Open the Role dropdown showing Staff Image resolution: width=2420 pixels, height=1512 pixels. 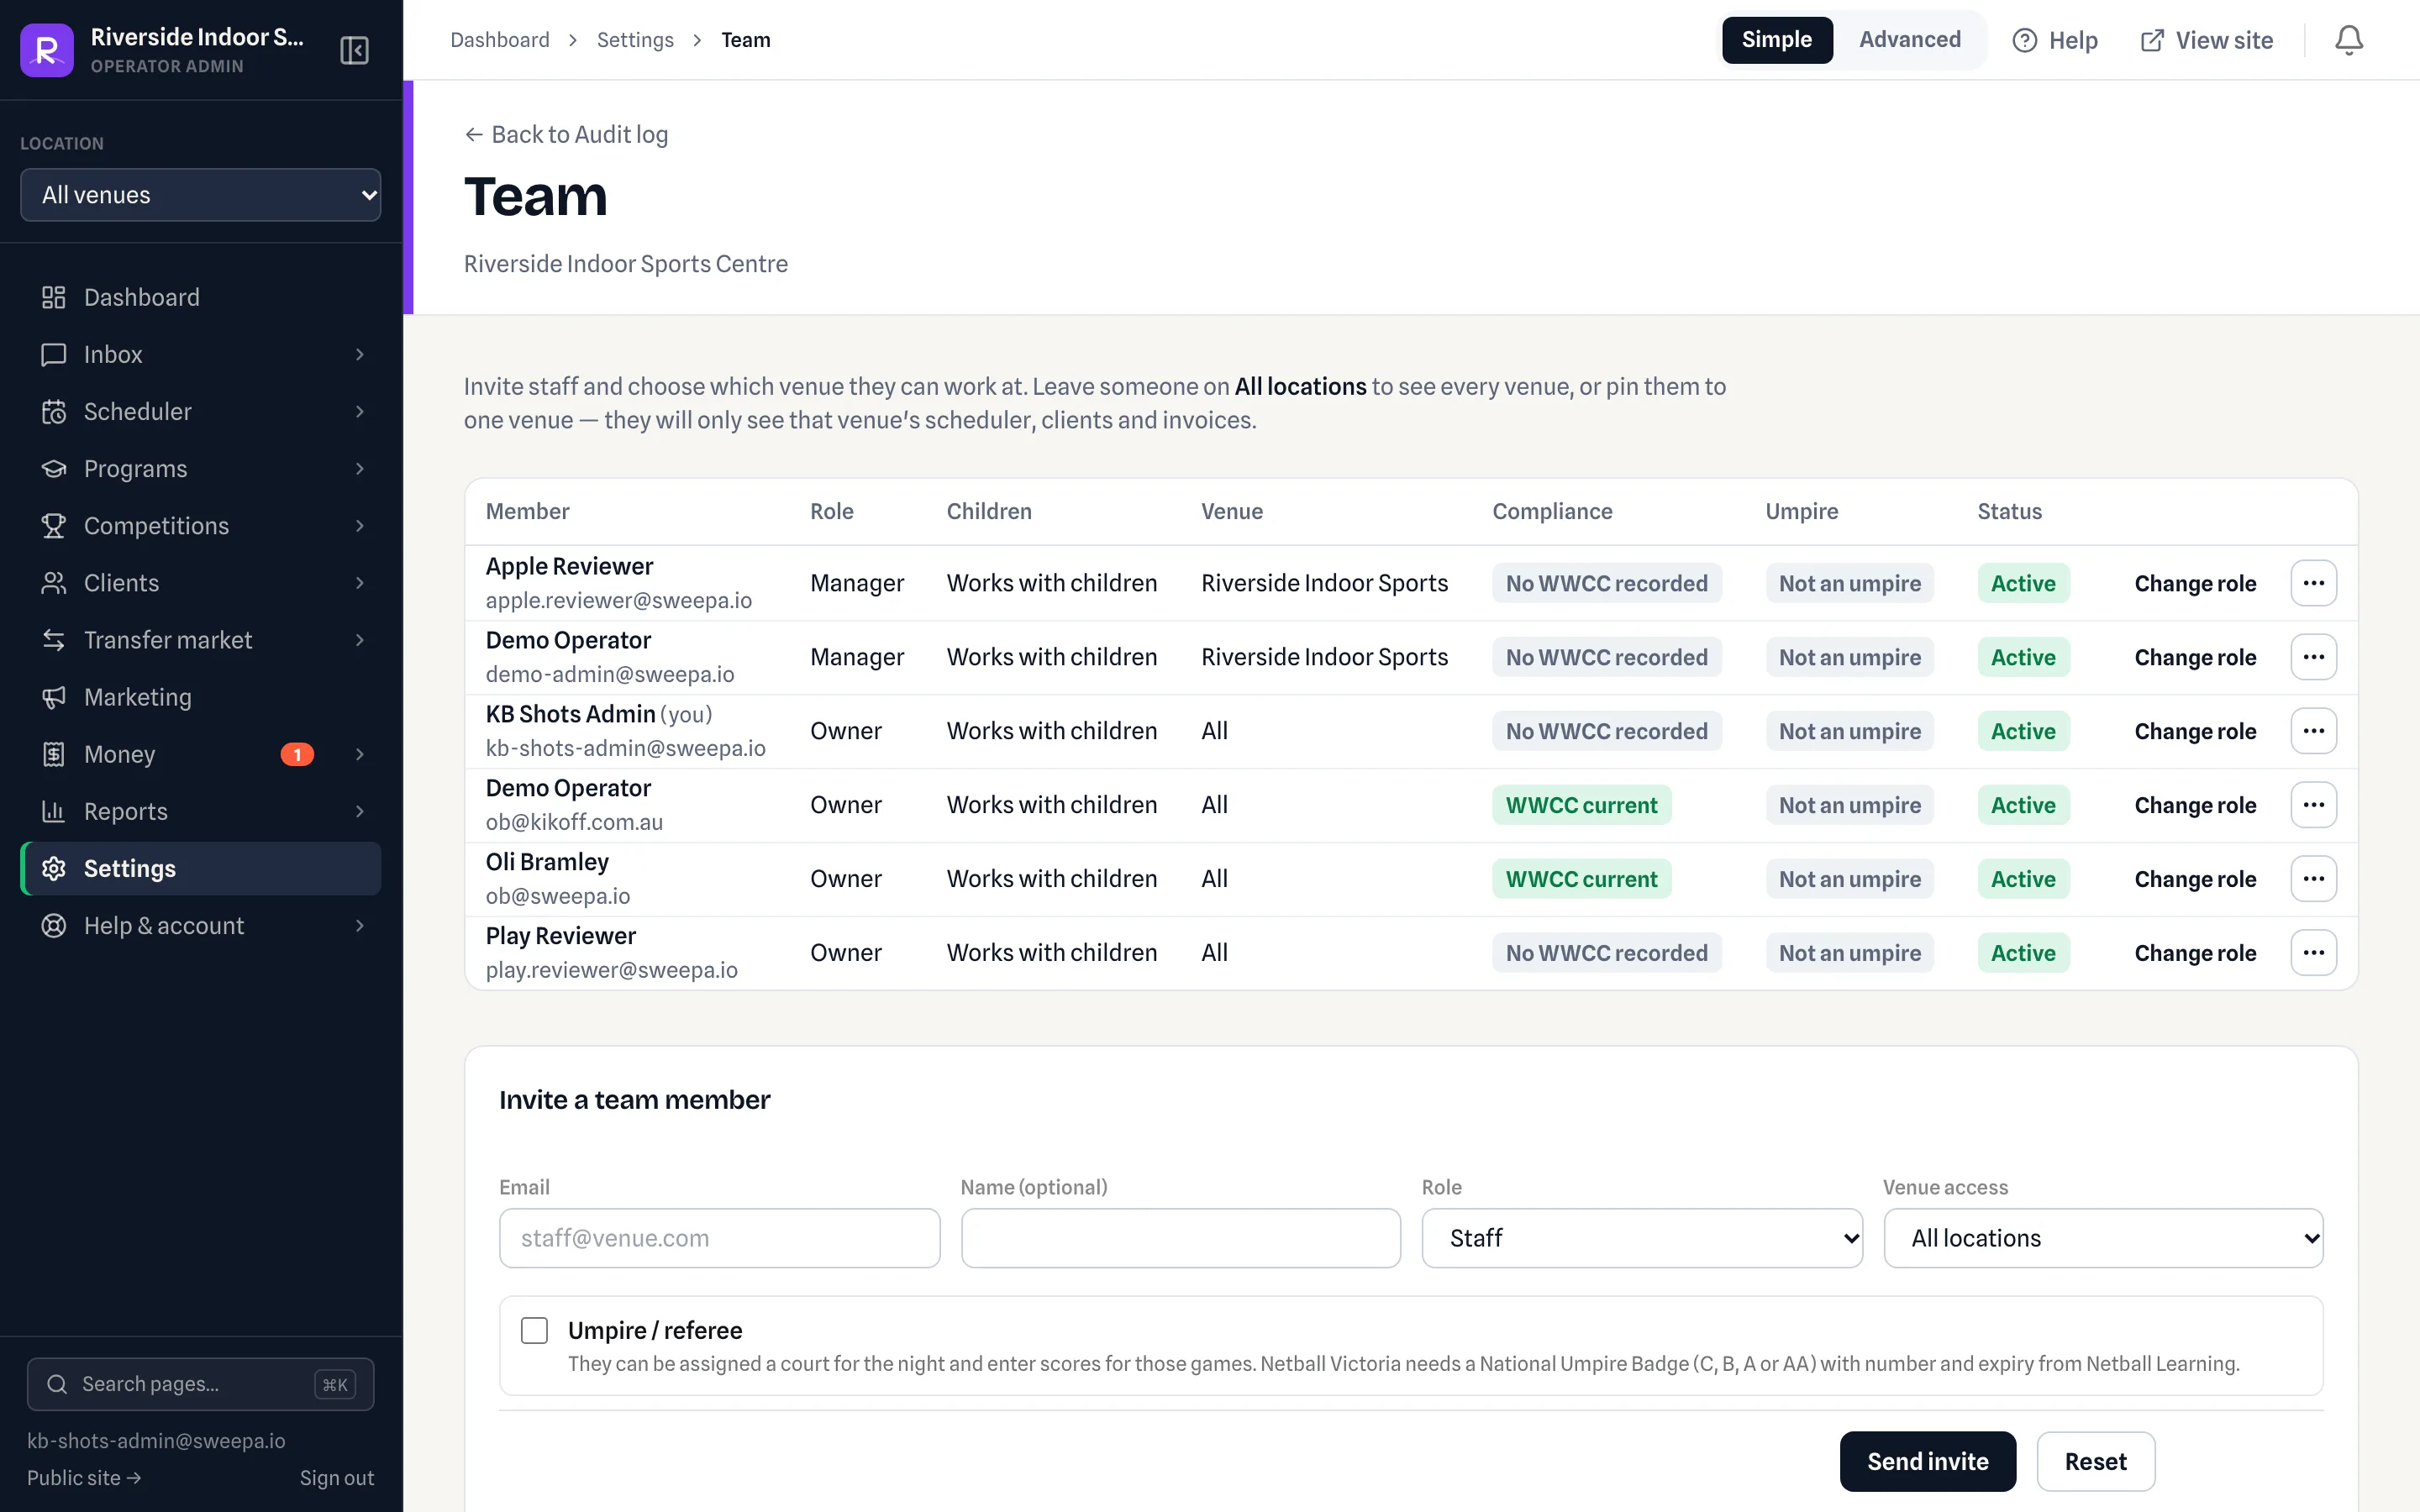click(x=1641, y=1238)
